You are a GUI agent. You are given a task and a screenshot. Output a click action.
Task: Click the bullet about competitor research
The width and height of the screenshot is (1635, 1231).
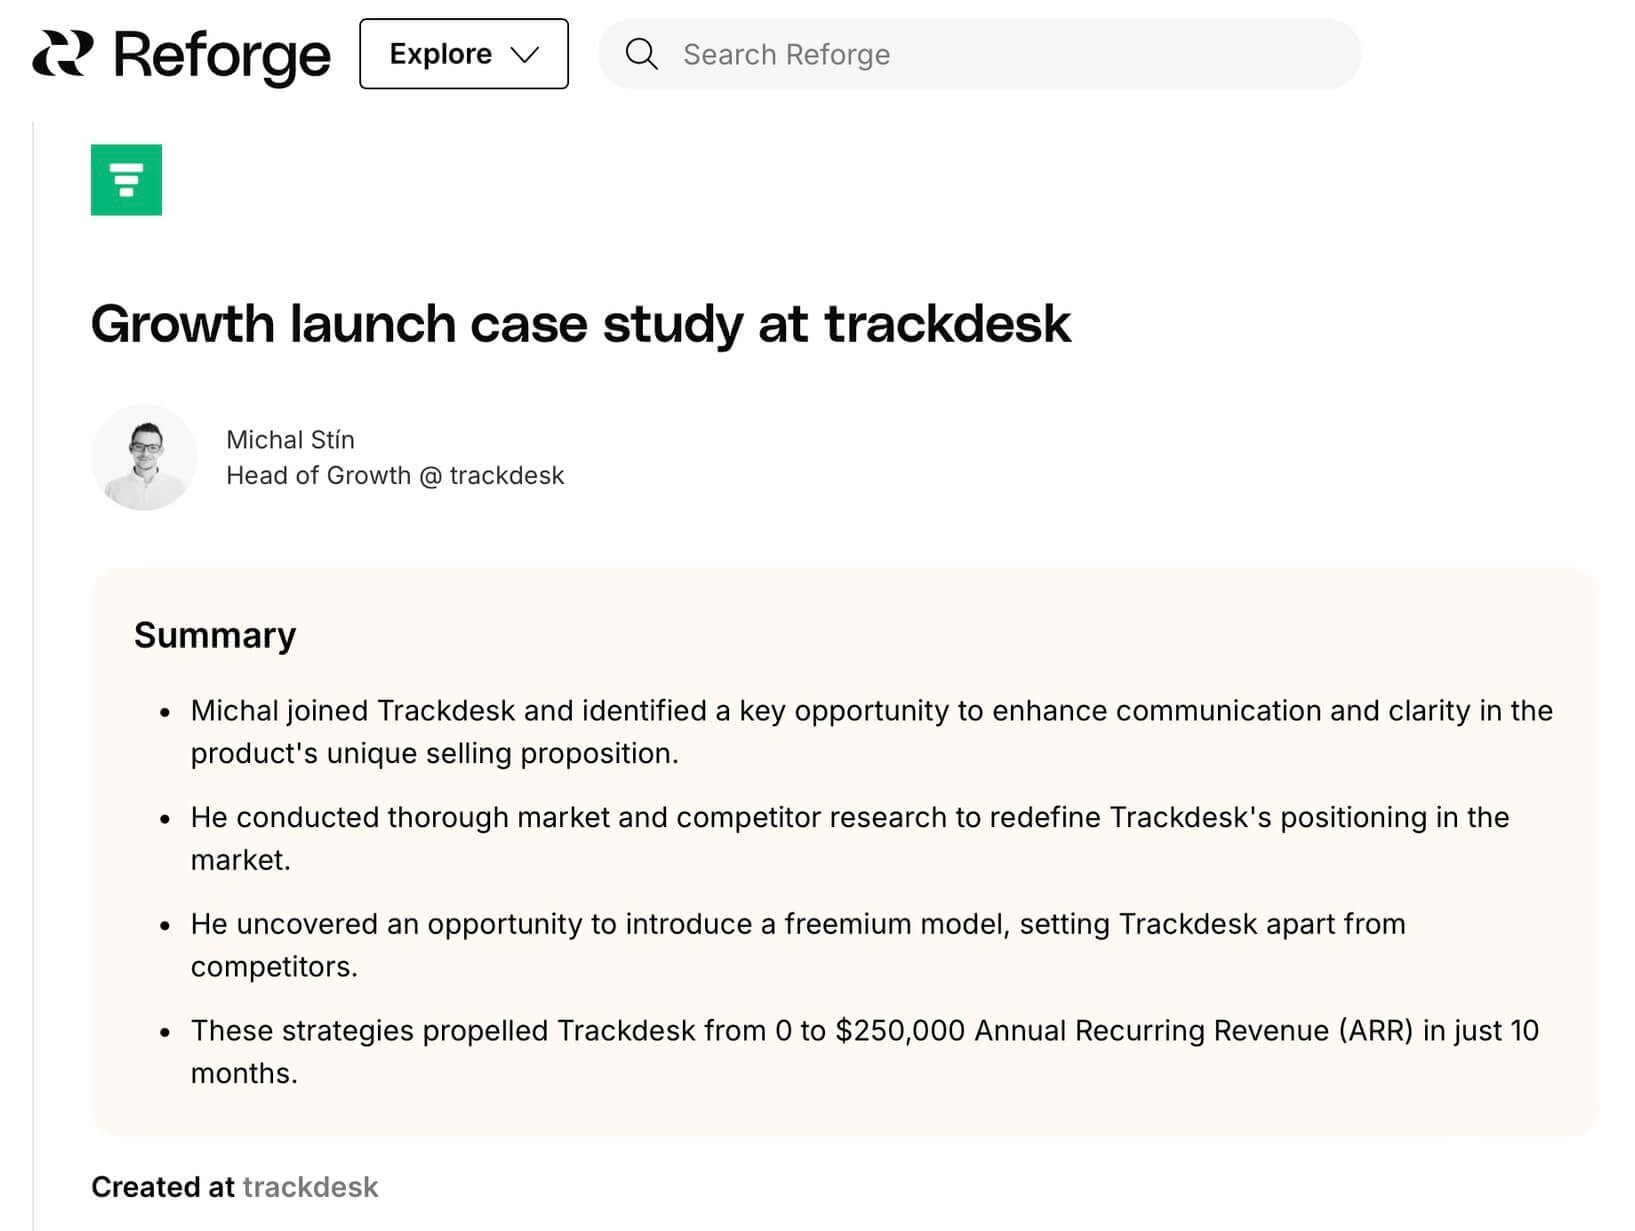[850, 838]
